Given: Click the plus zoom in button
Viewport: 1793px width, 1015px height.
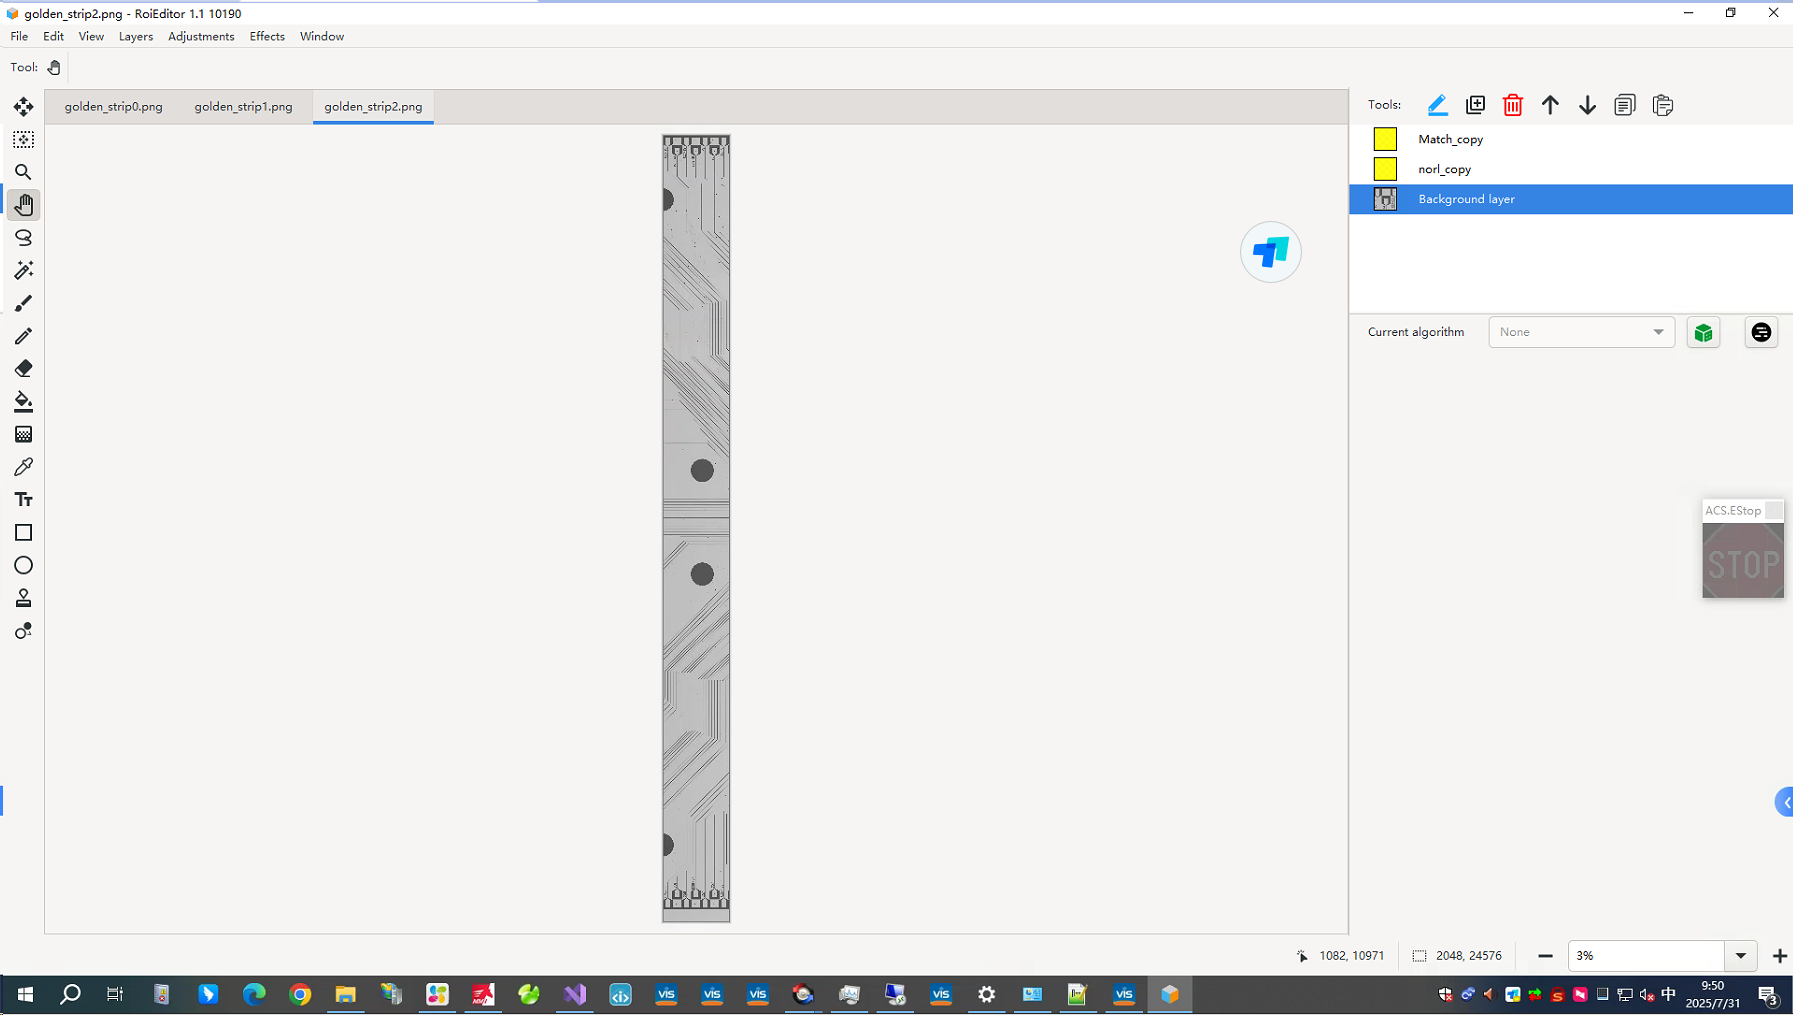Looking at the screenshot, I should (x=1779, y=956).
